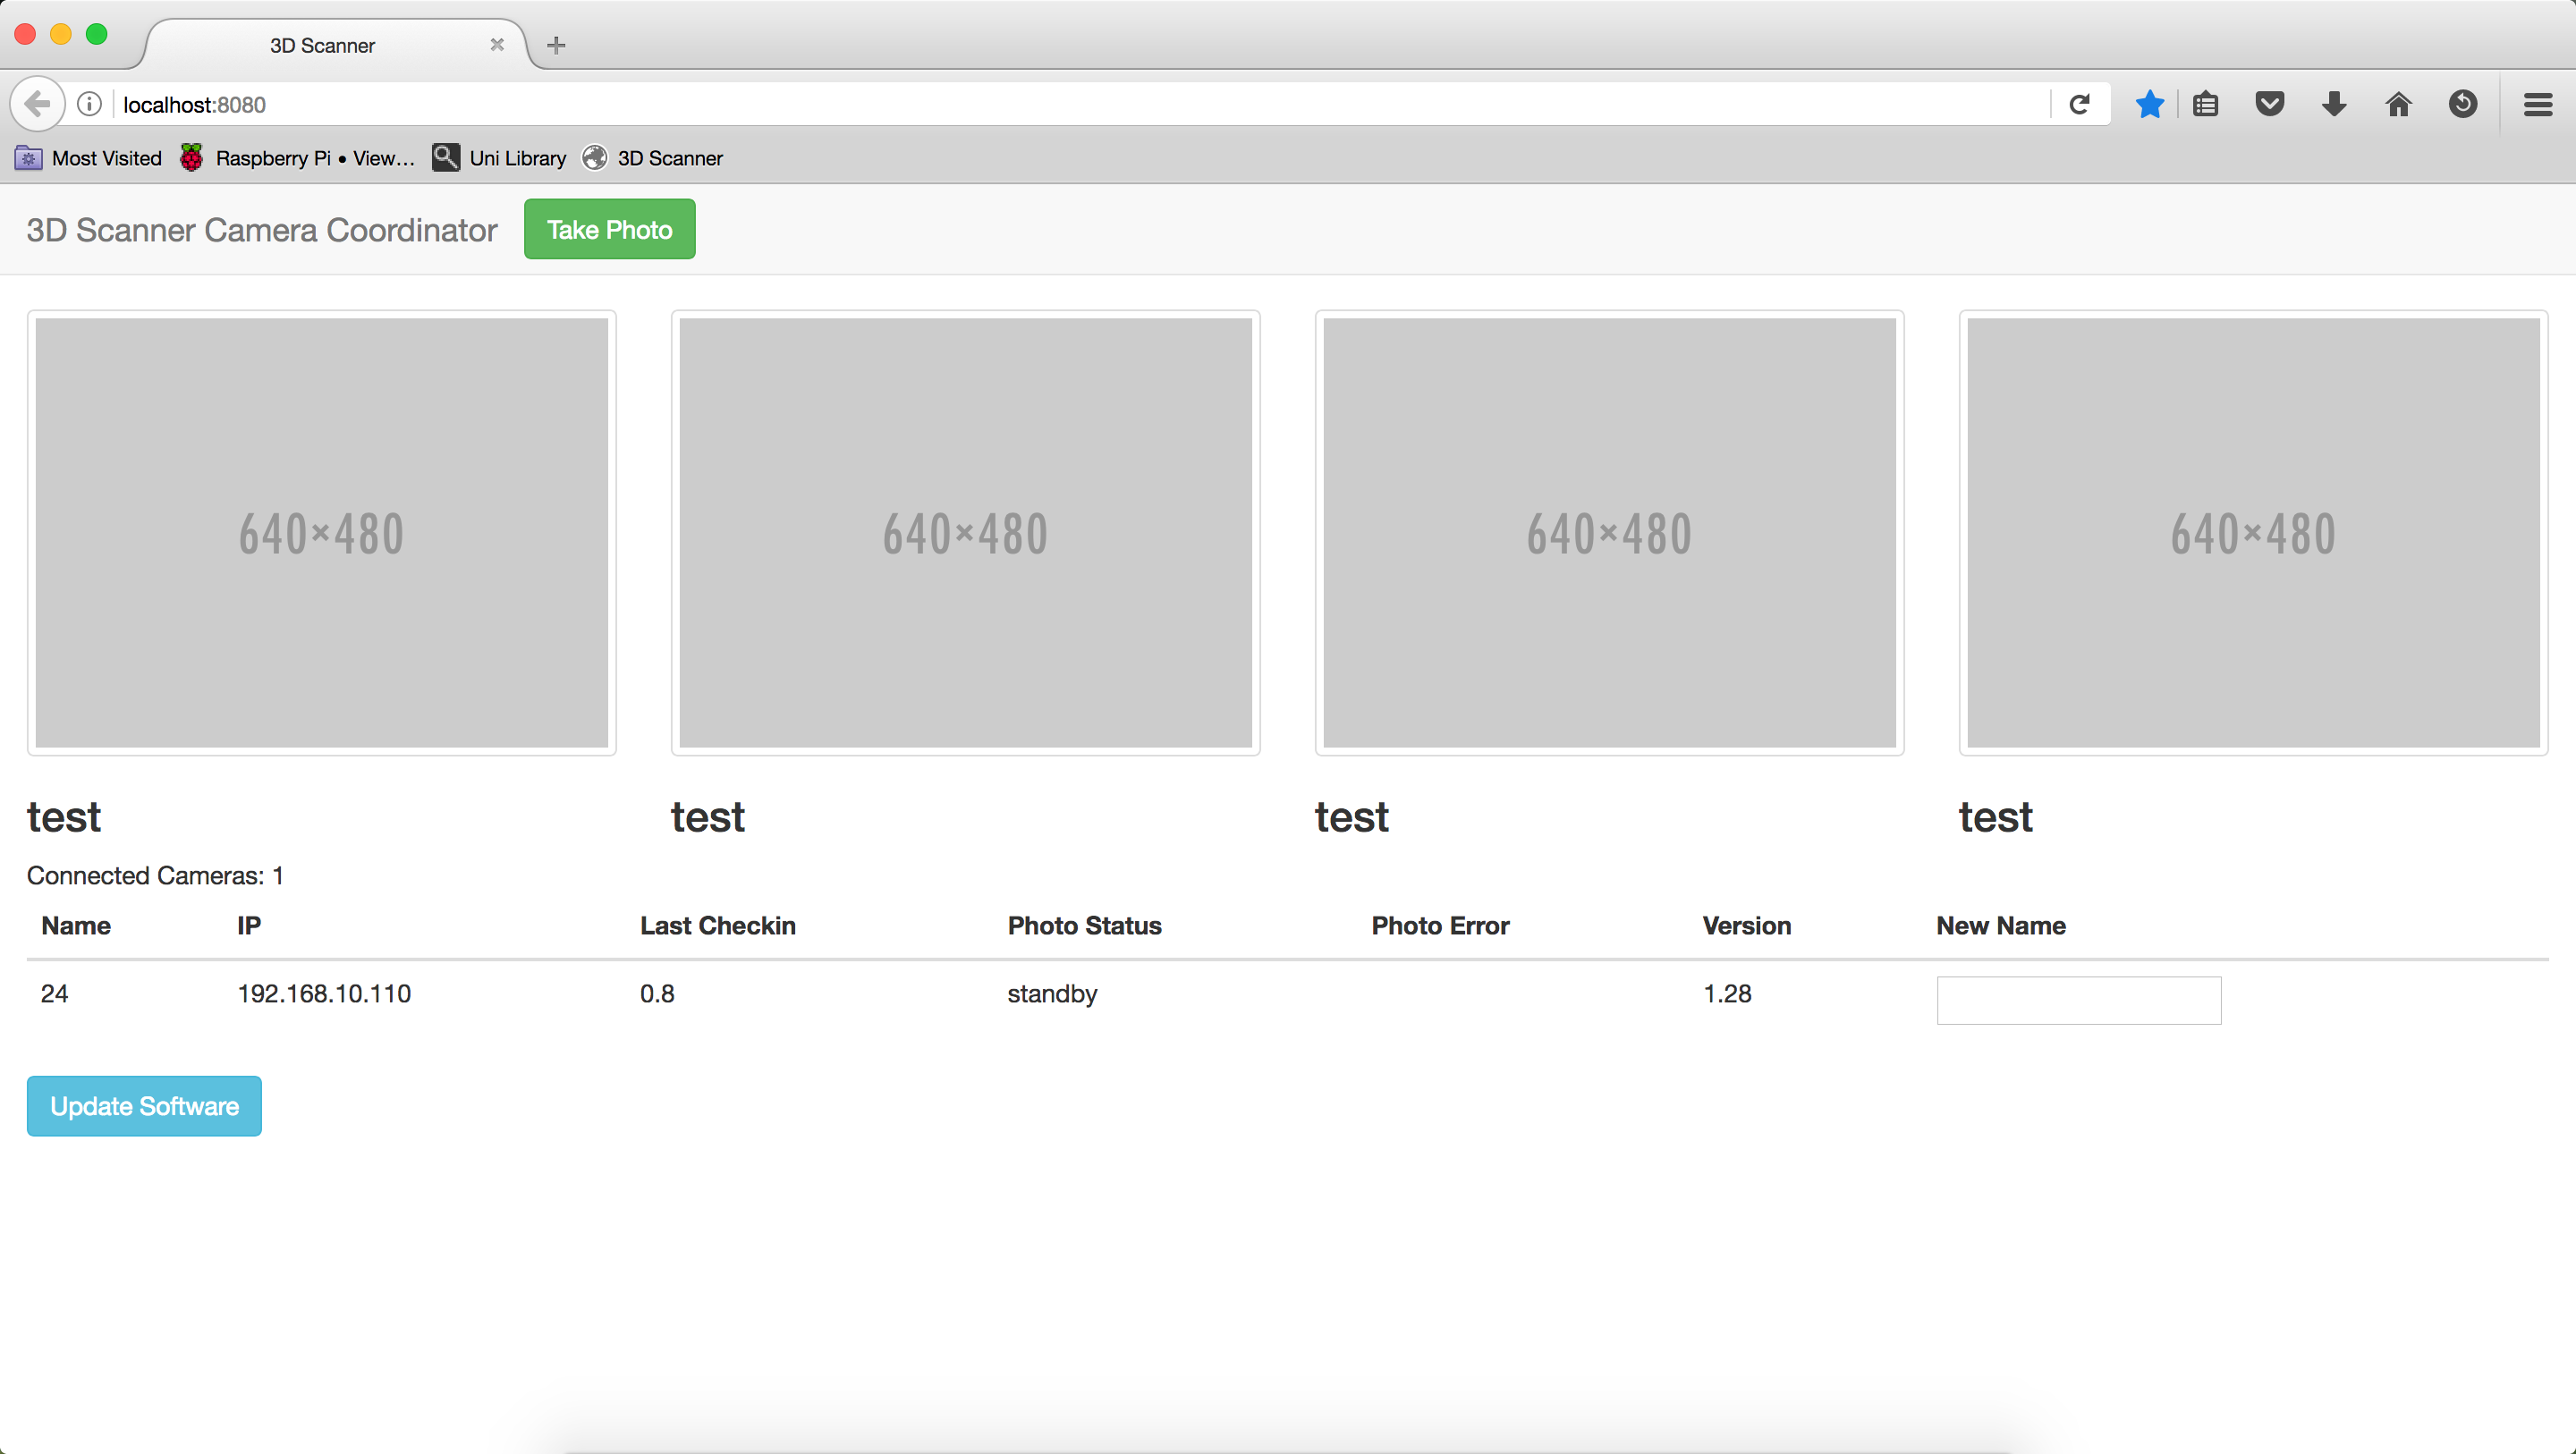Open the site information icon in the address bar
Image resolution: width=2576 pixels, height=1454 pixels.
tap(89, 104)
